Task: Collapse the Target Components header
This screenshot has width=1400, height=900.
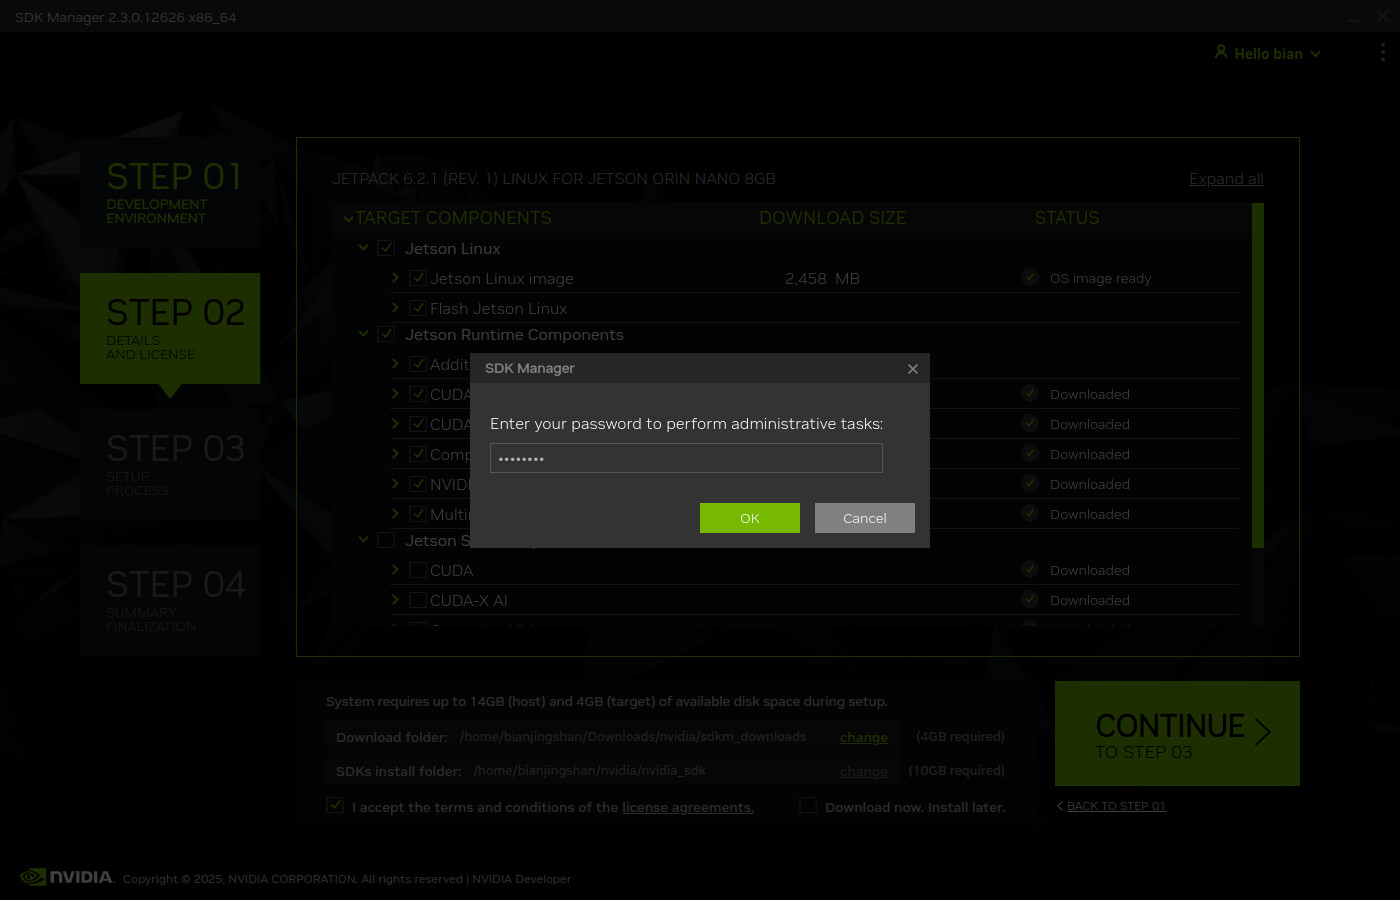Action: tap(348, 218)
